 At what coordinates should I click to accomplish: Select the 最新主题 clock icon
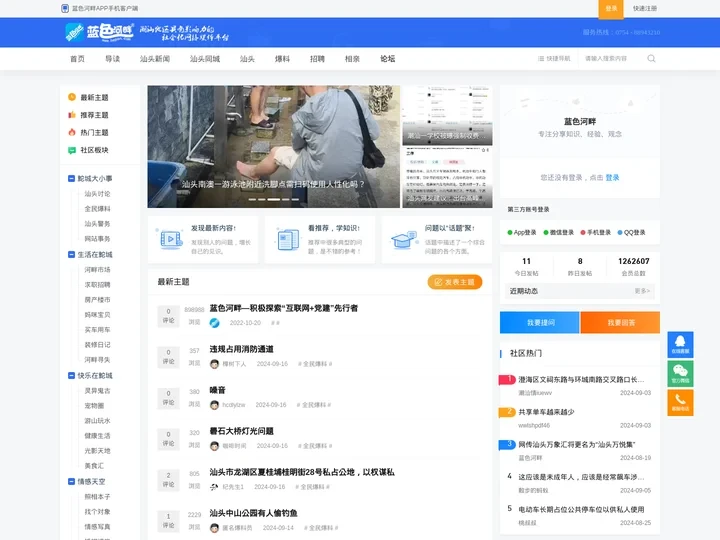pyautogui.click(x=72, y=97)
